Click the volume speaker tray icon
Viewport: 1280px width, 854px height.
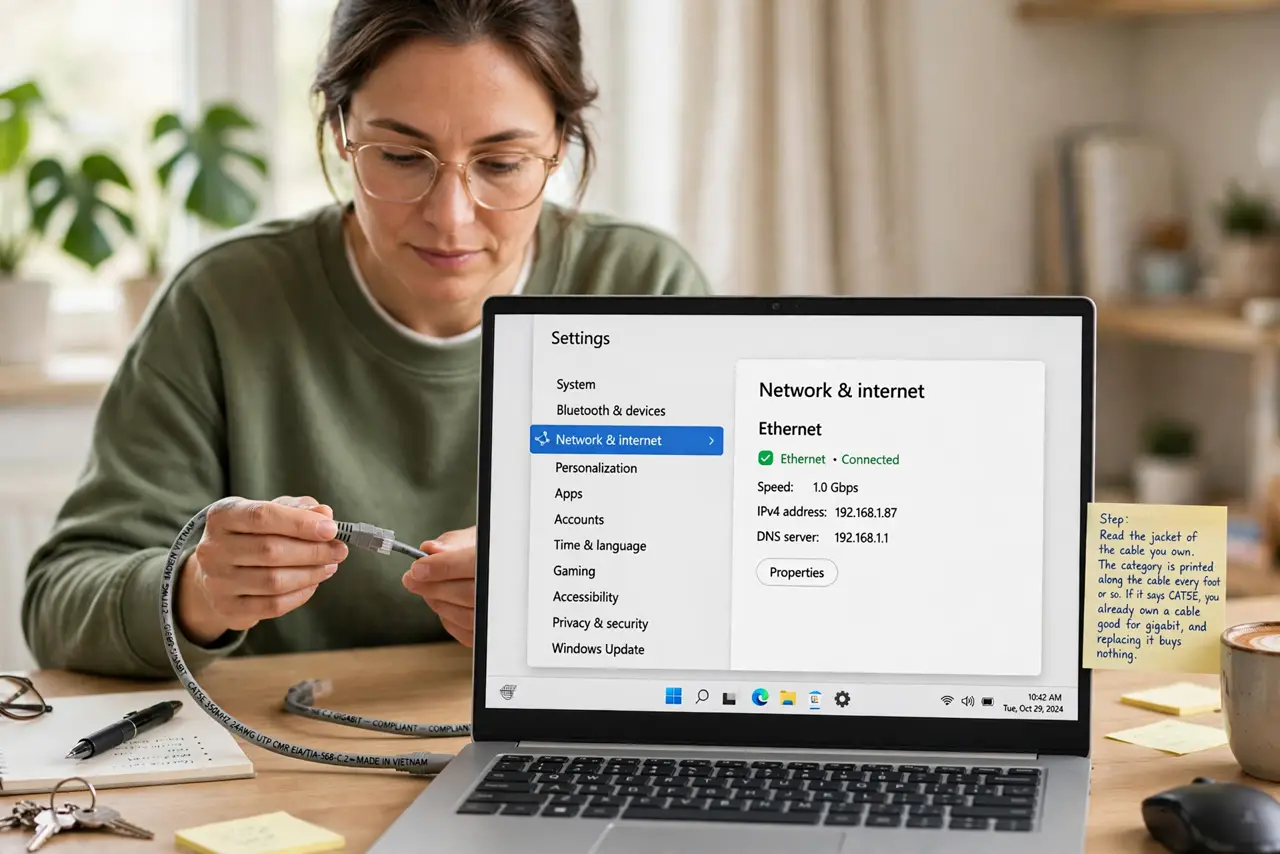click(x=967, y=701)
